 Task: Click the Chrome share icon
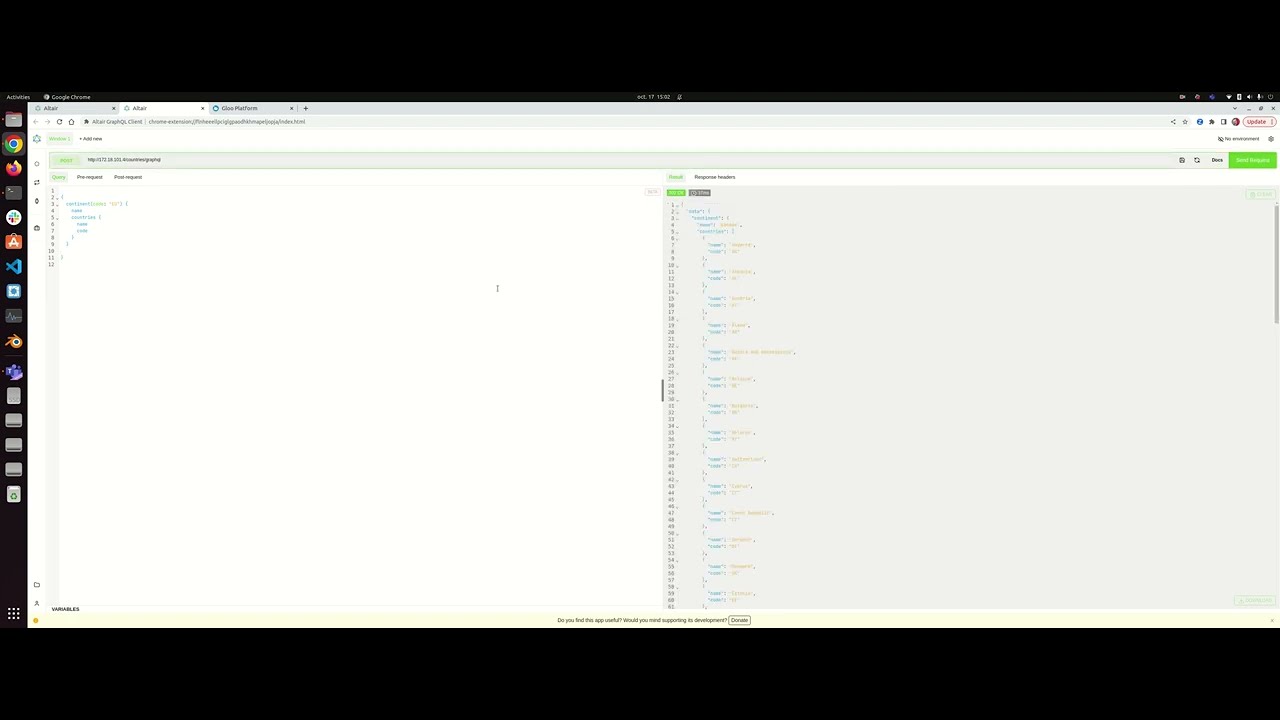pos(1173,122)
